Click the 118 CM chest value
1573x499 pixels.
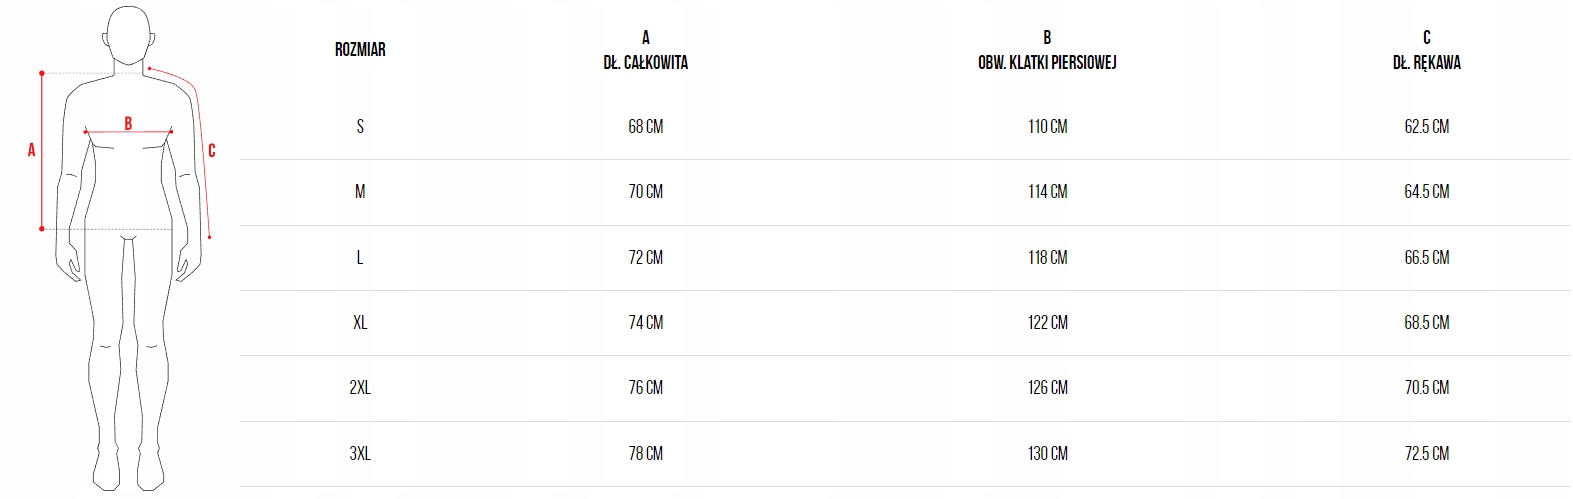click(1047, 257)
